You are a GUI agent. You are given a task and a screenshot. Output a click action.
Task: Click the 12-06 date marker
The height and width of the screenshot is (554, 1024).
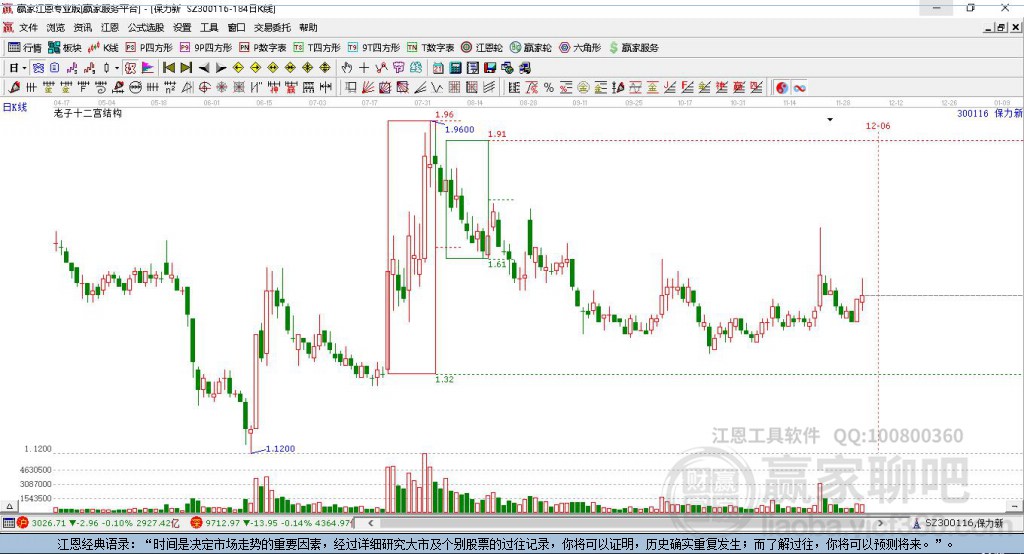pos(878,126)
